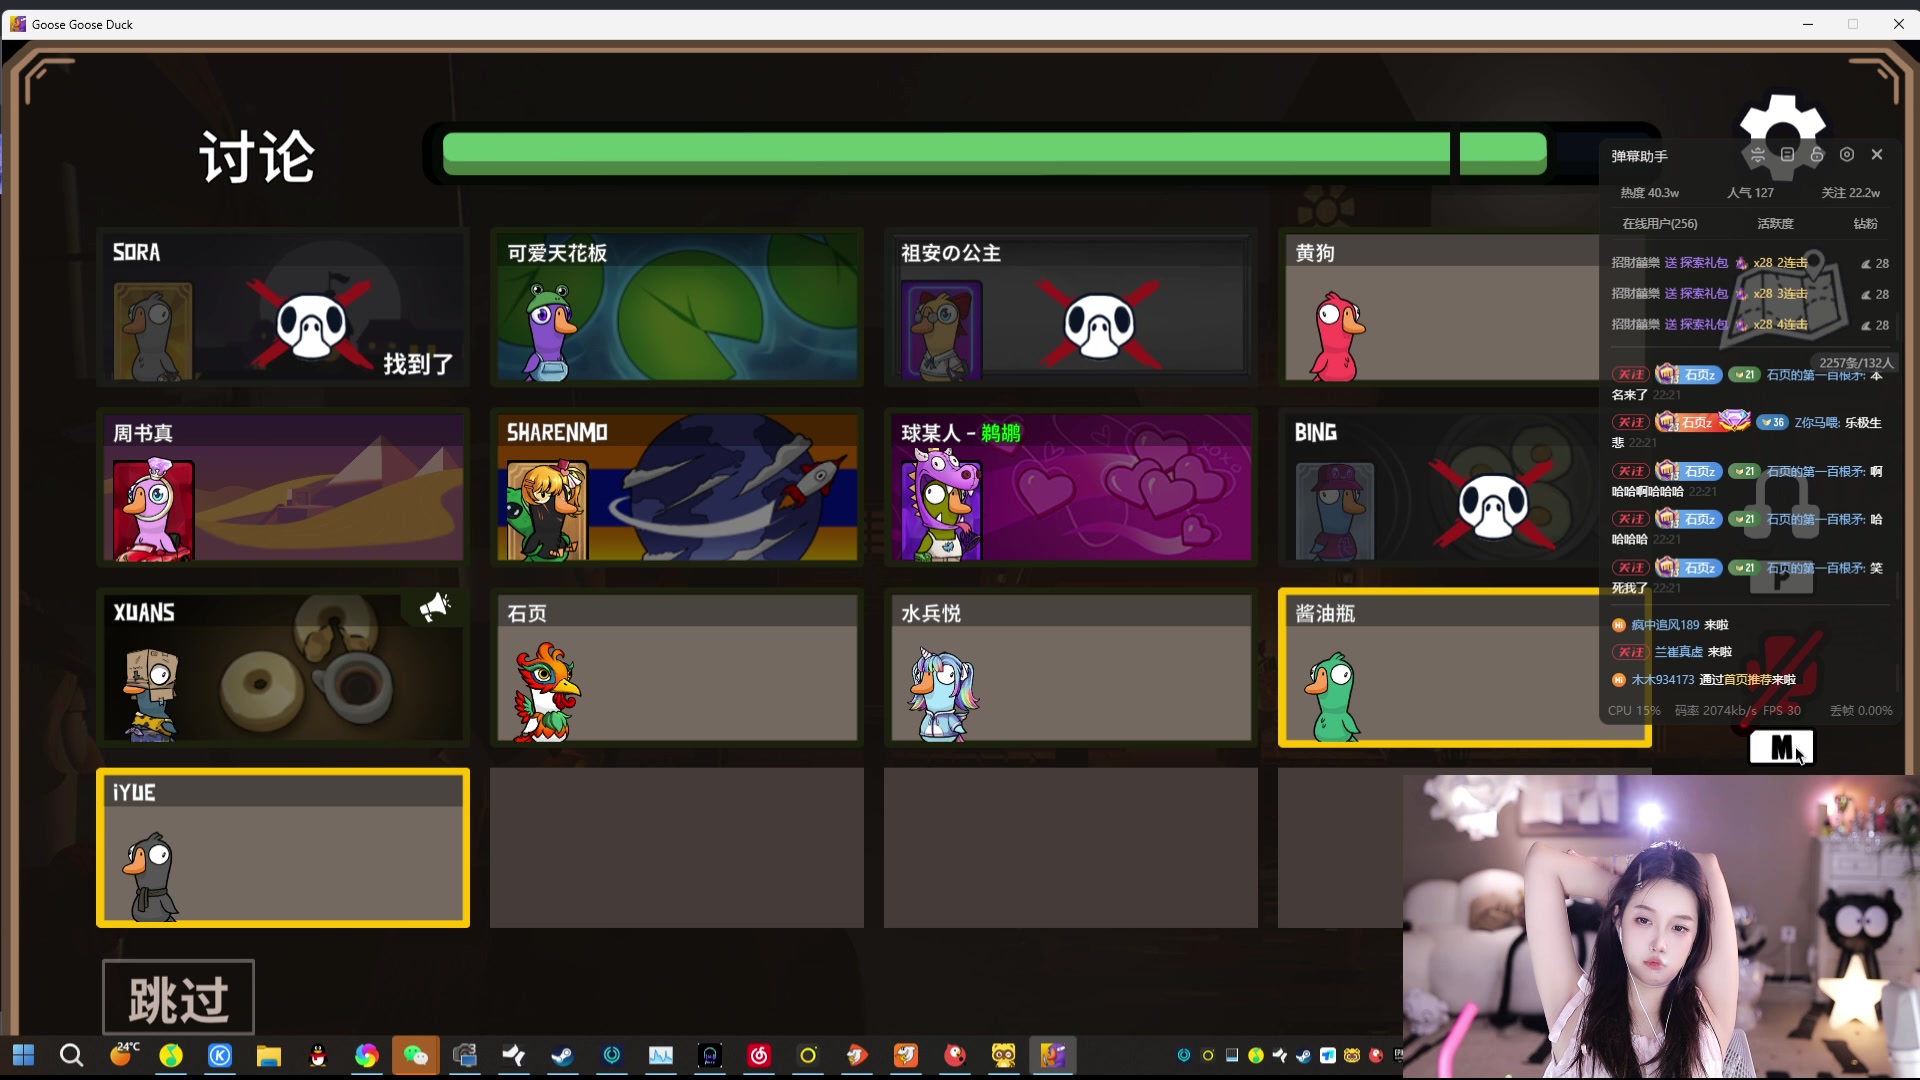Click 关注 badge beside 兰崔真虚
This screenshot has width=1920, height=1080.
click(x=1630, y=652)
